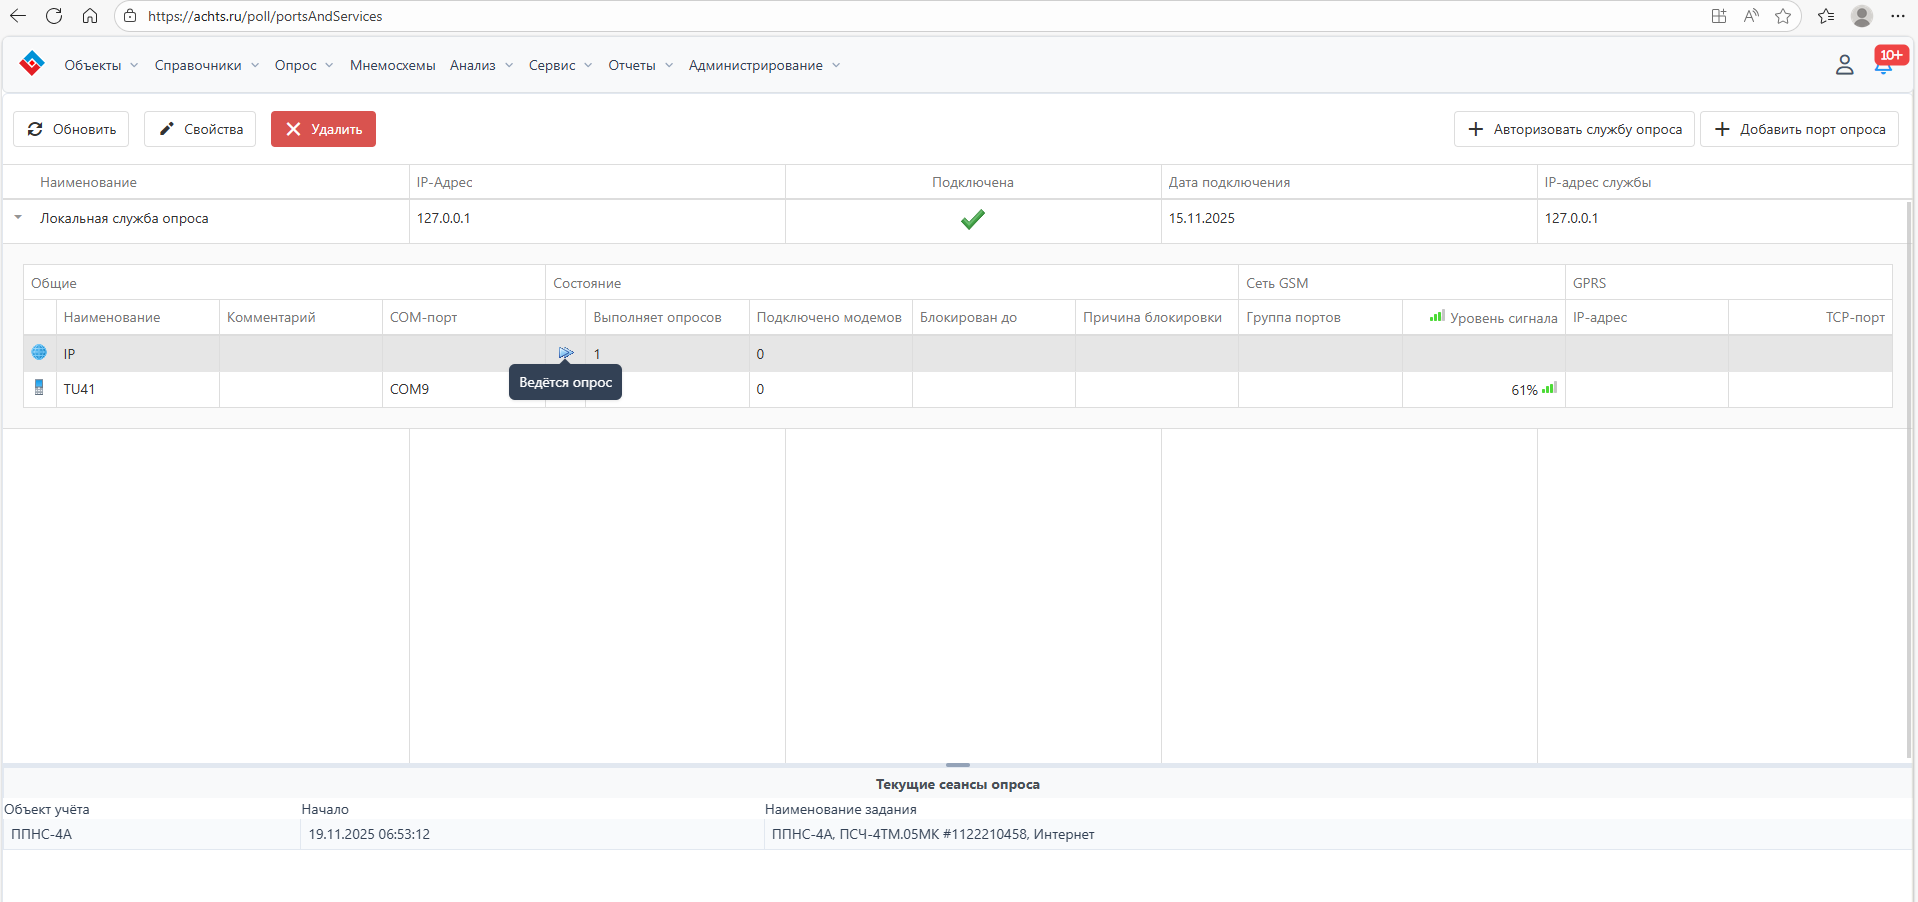Collapse the Локальная служба опроса row
Viewport: 1918px width, 902px height.
18,218
